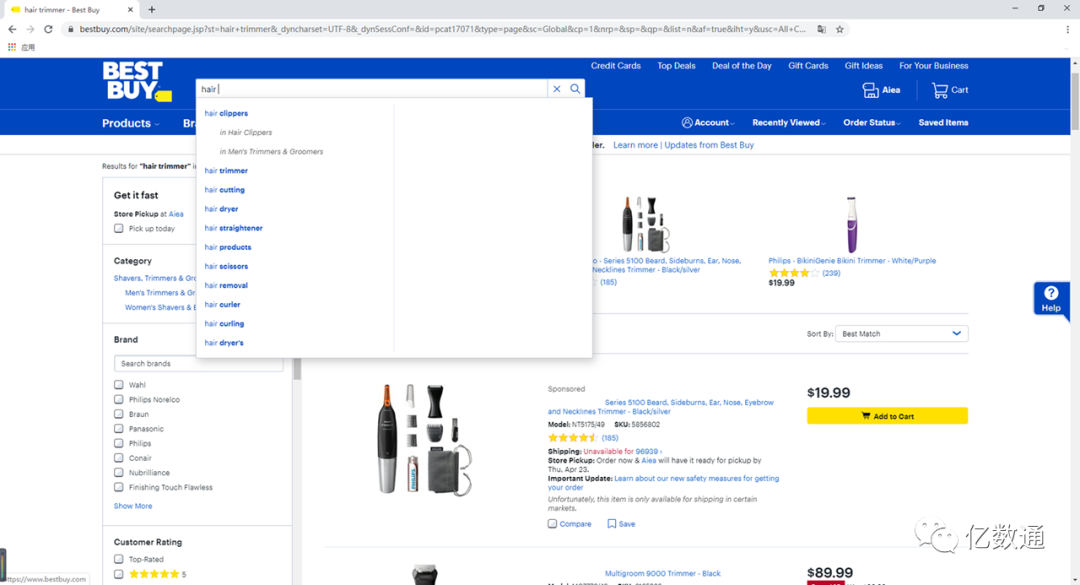This screenshot has height=585, width=1080.
Task: Check the Finishing Touch Flawless filter
Action: point(118,487)
